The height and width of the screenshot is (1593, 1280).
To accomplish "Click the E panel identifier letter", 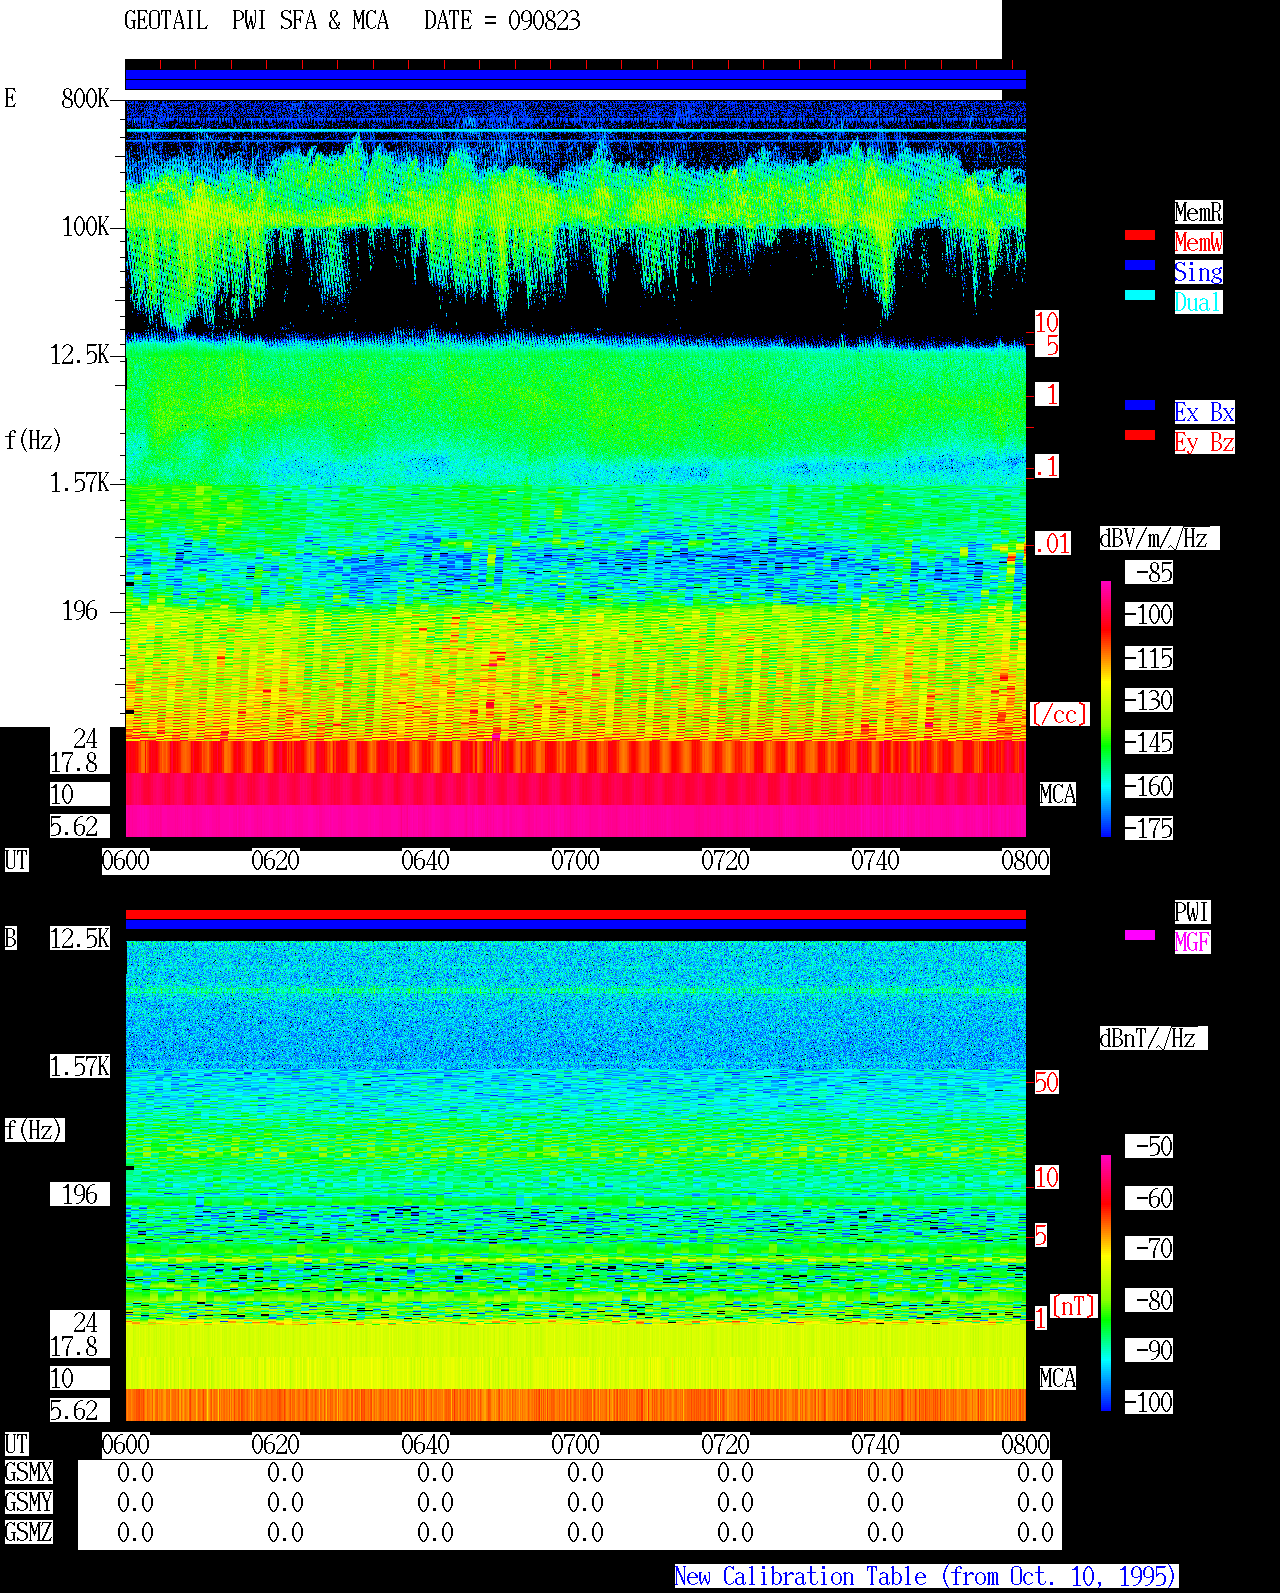I will click(10, 98).
